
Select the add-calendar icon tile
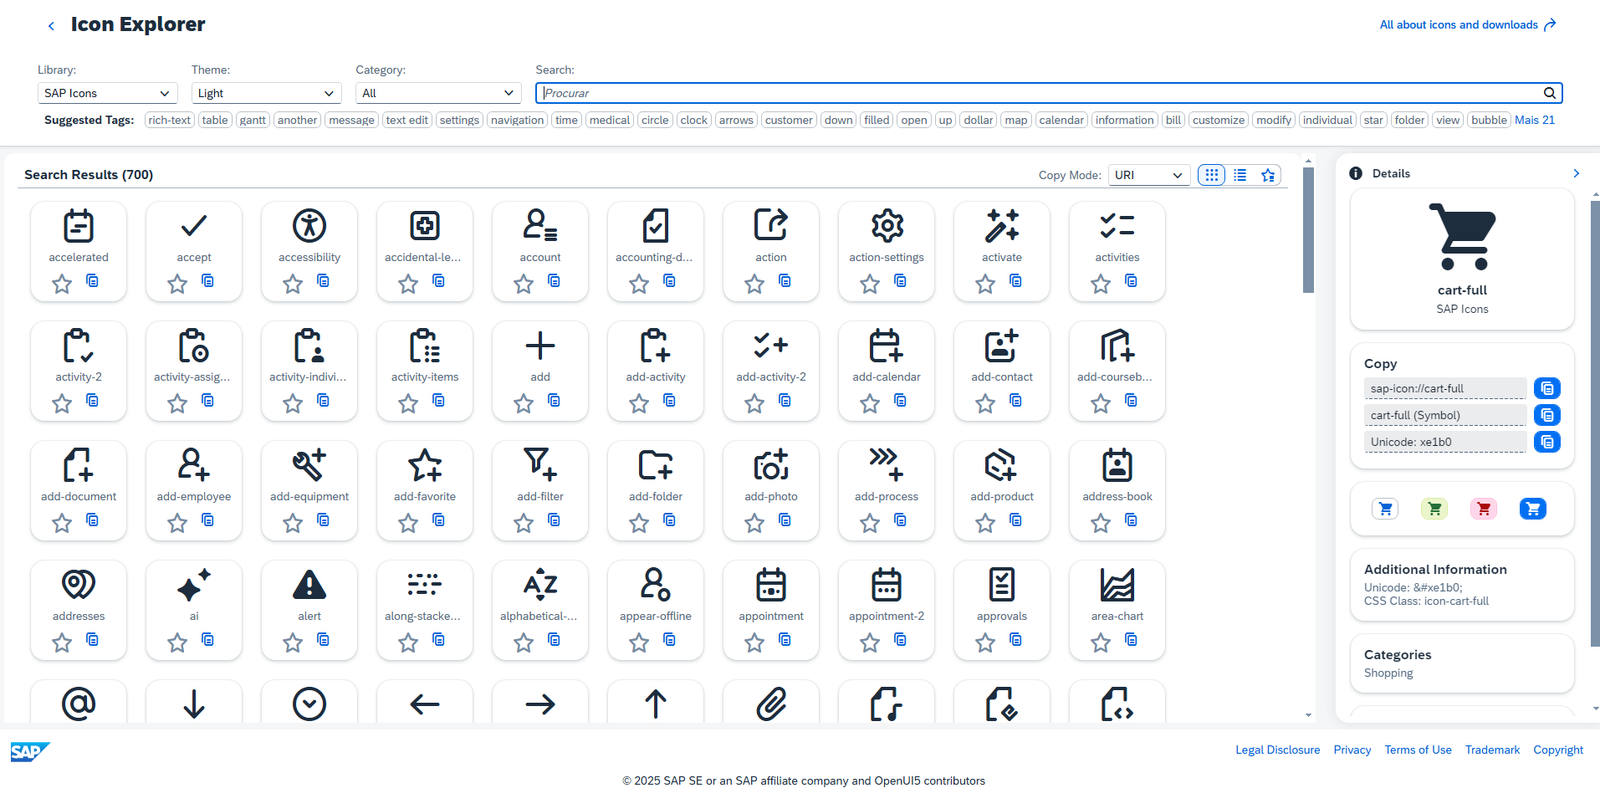(x=886, y=371)
